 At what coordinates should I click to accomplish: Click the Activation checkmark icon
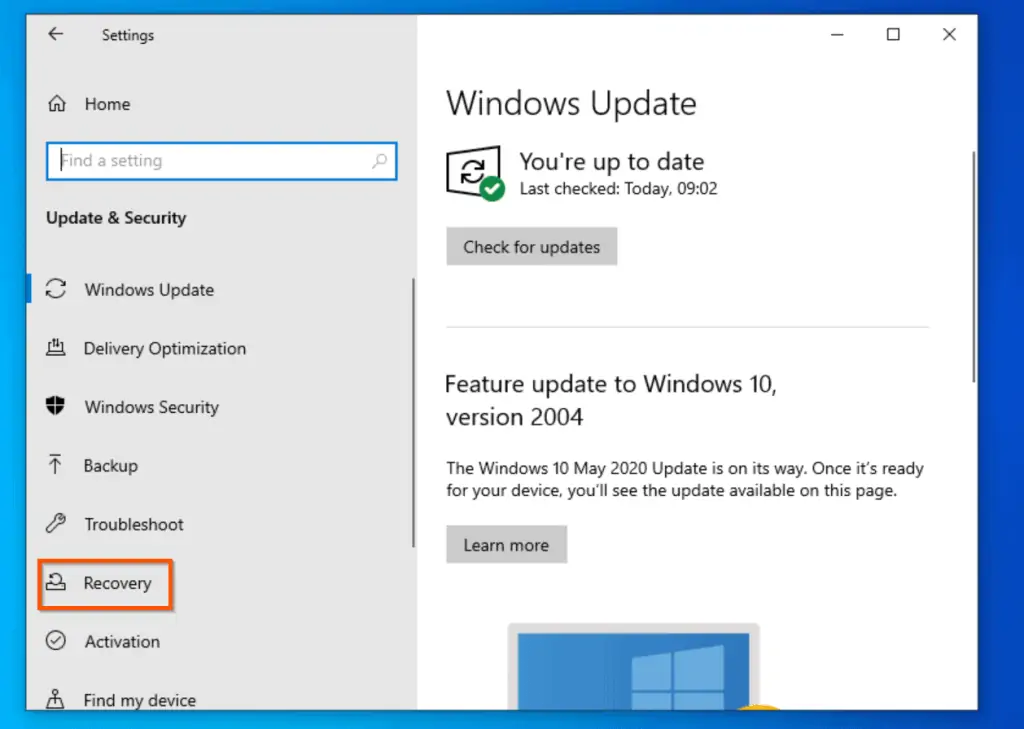pyautogui.click(x=57, y=641)
